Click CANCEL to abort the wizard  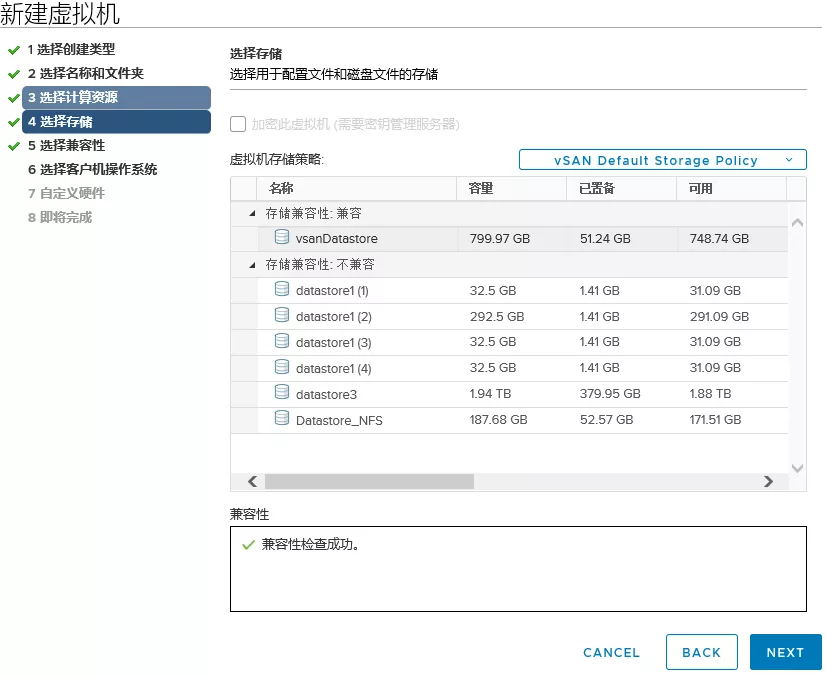[611, 652]
